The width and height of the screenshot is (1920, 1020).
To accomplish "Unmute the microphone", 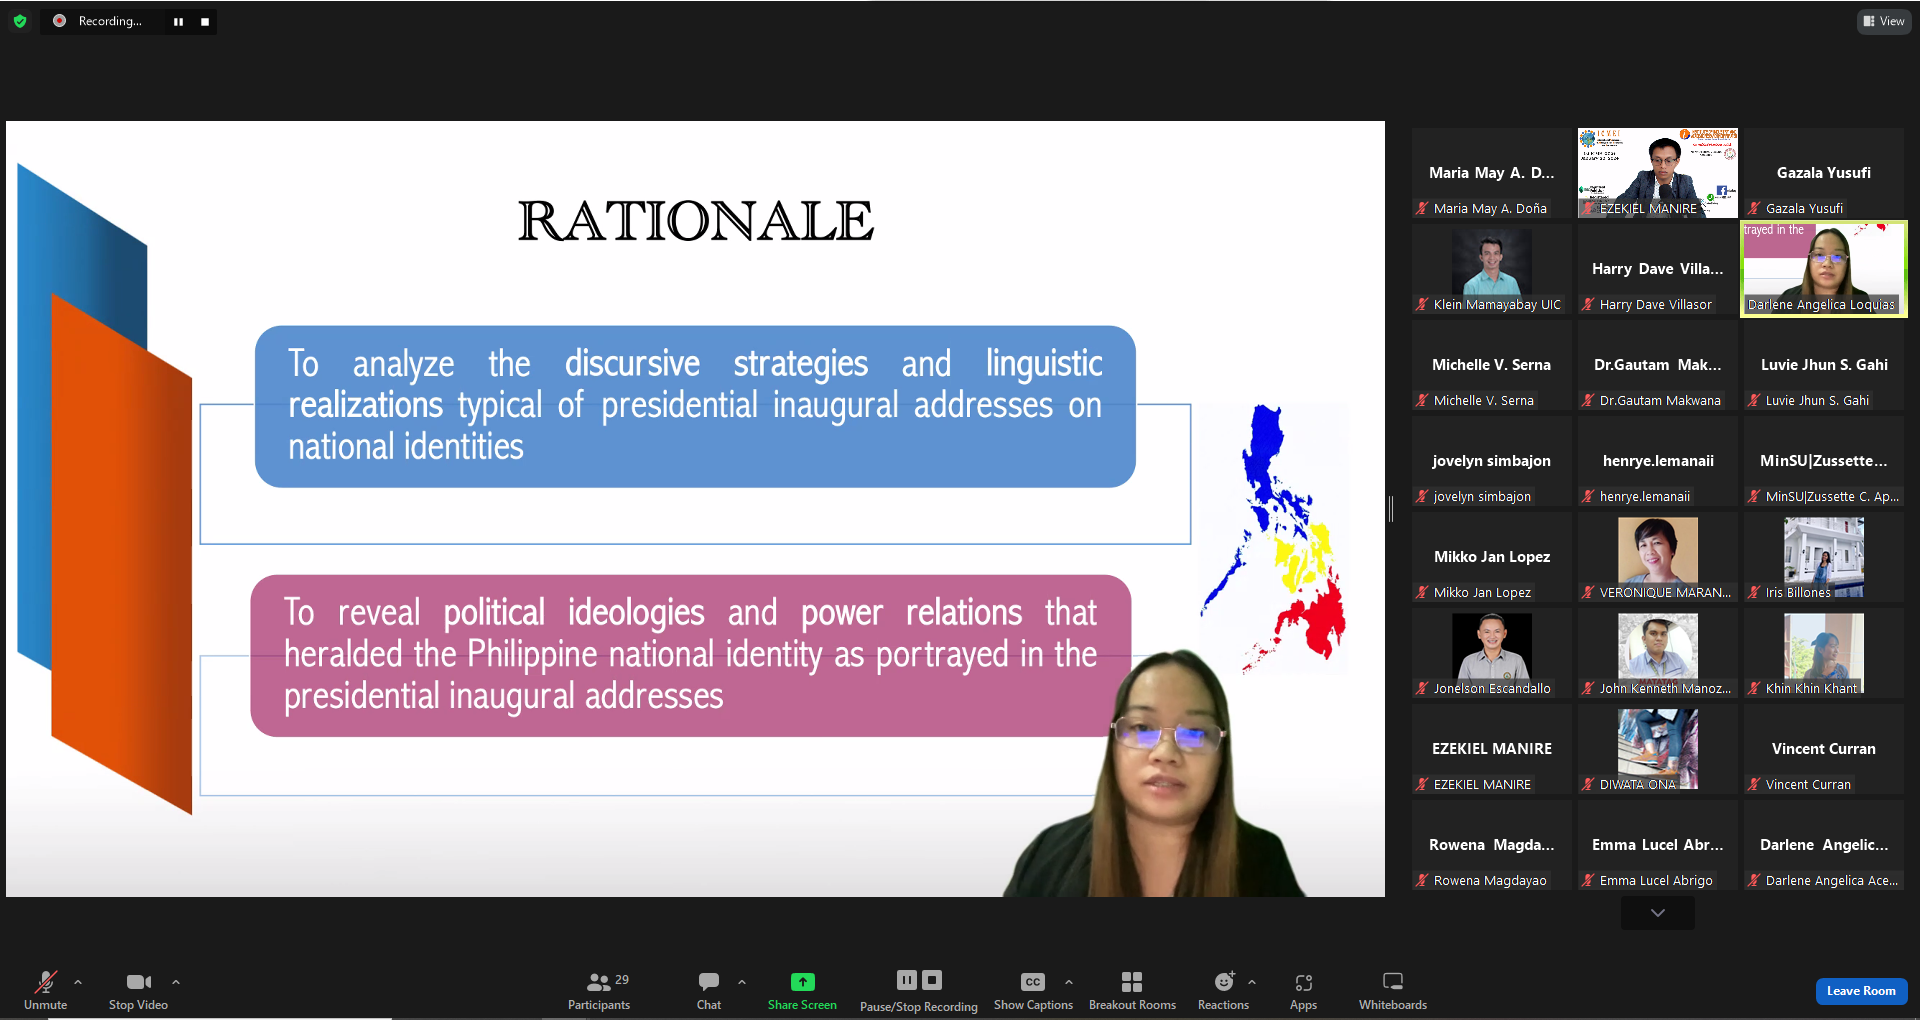I will (x=45, y=990).
